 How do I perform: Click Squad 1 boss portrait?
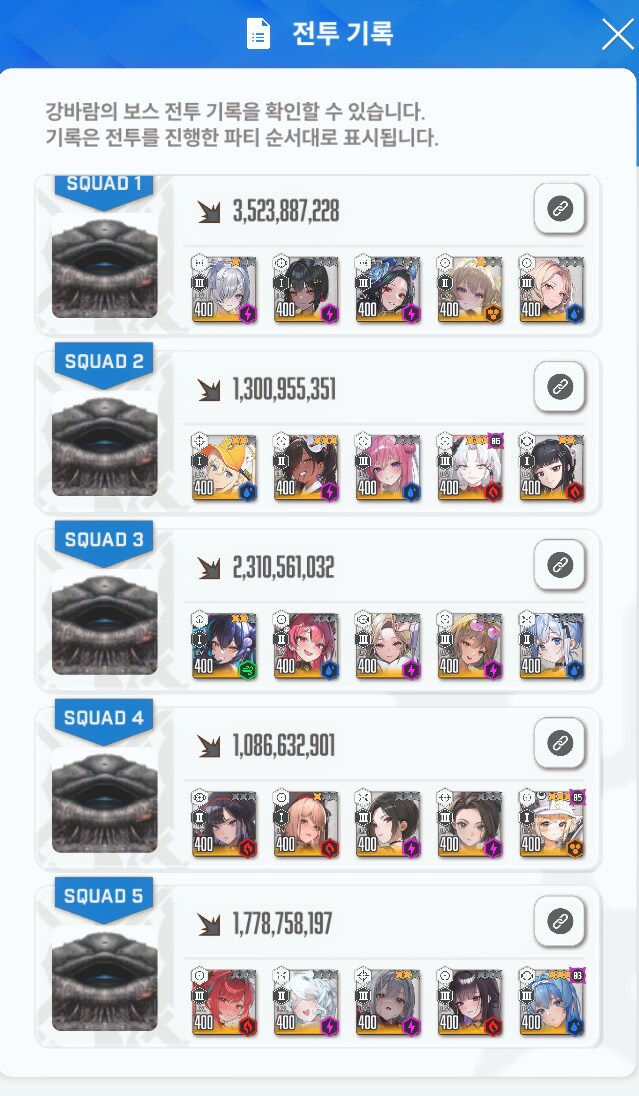point(105,266)
